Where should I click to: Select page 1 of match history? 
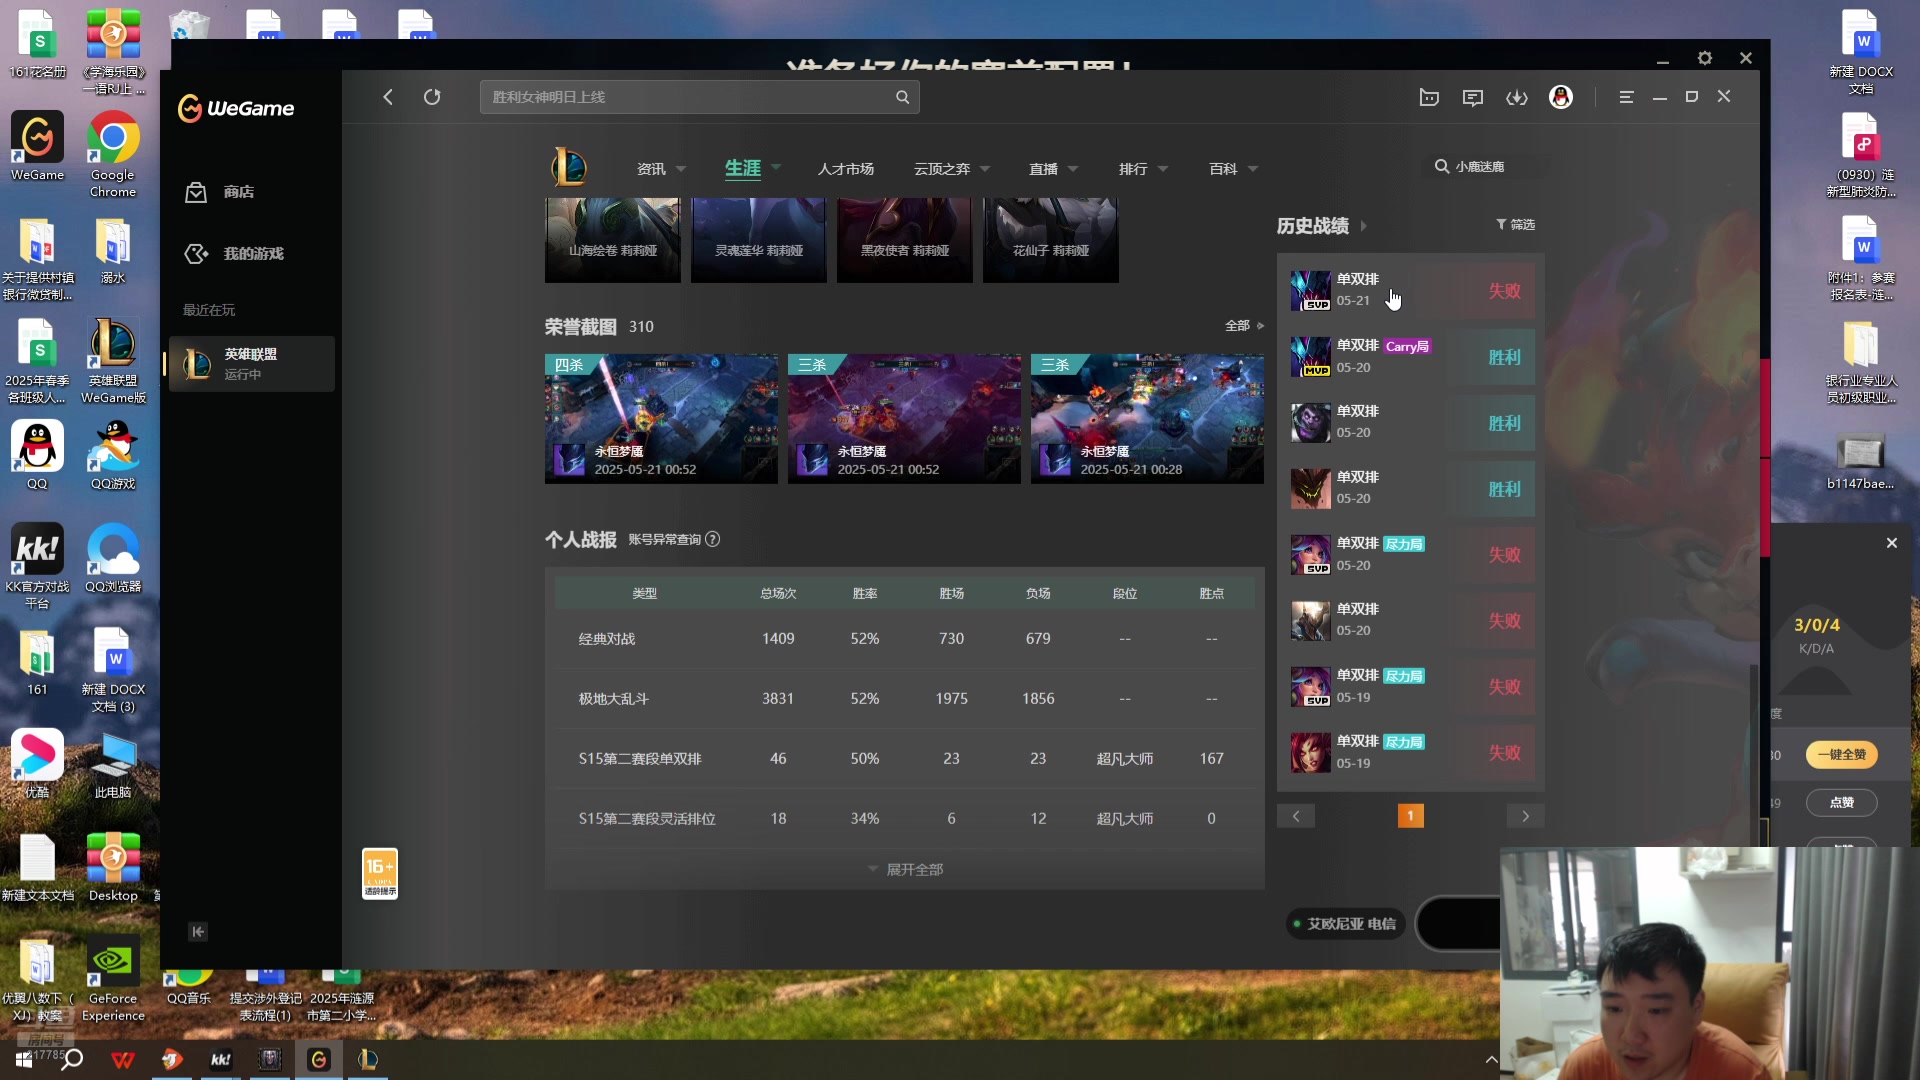pos(1410,817)
